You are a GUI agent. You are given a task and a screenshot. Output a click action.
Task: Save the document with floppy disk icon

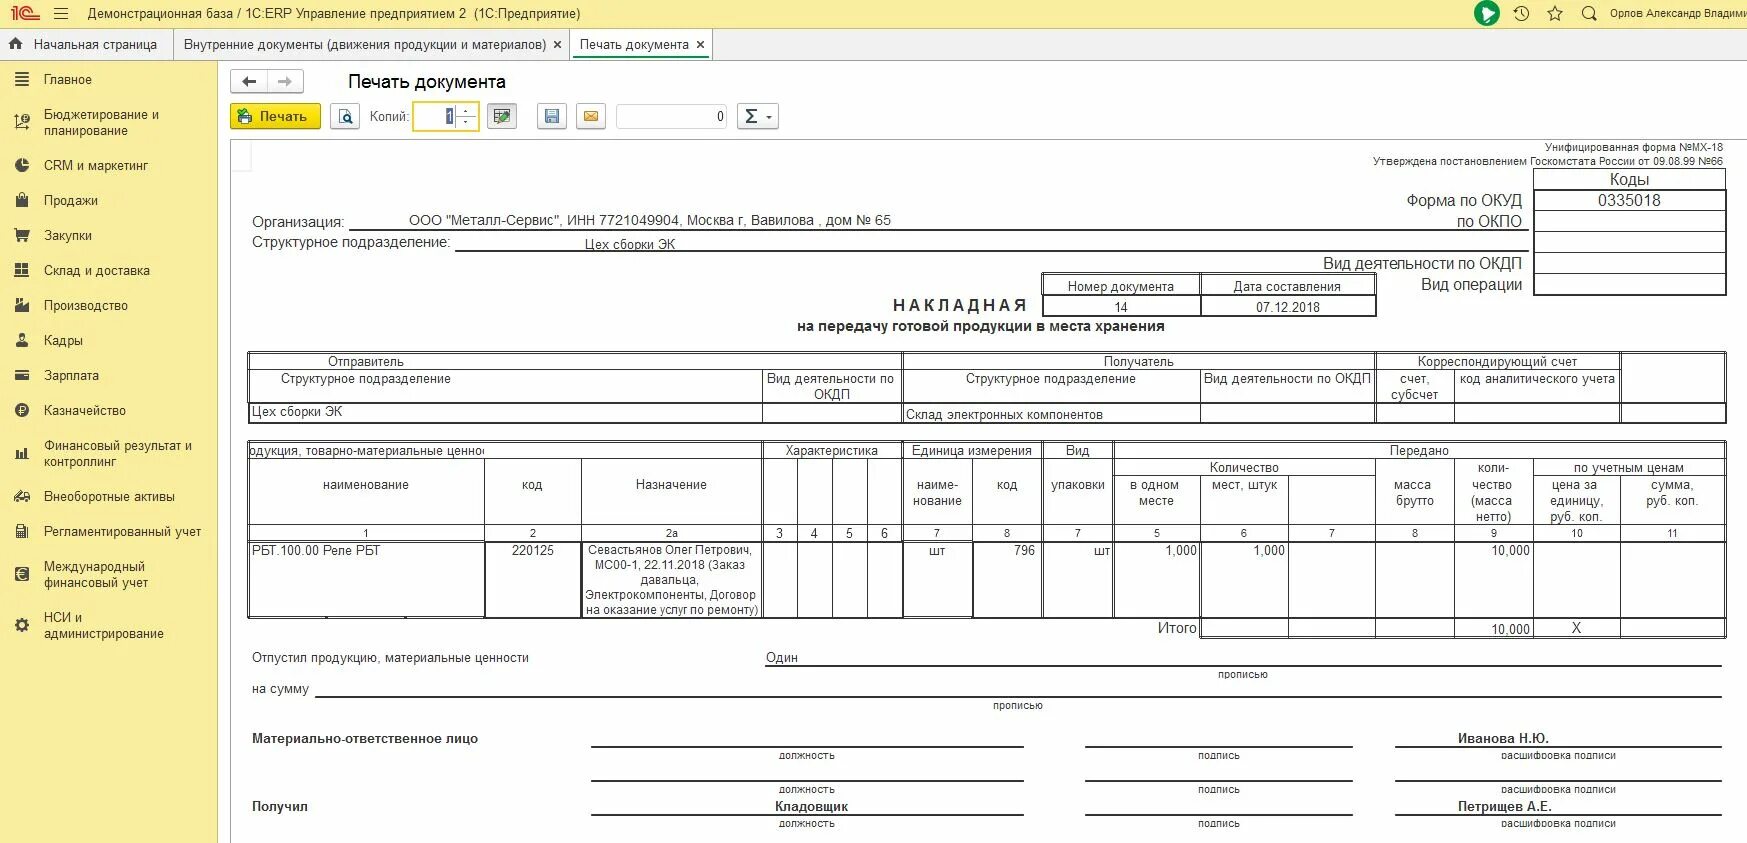pos(551,117)
